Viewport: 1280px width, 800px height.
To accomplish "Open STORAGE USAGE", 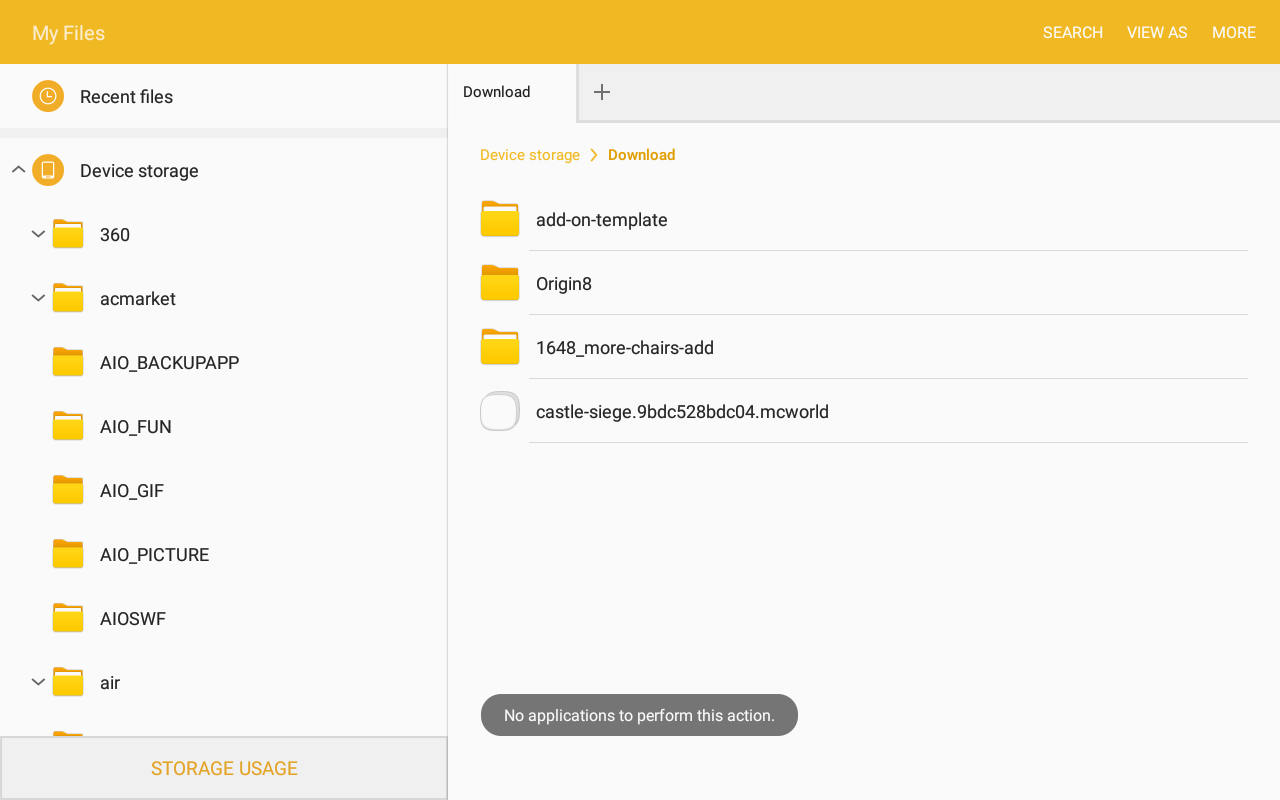I will [224, 768].
